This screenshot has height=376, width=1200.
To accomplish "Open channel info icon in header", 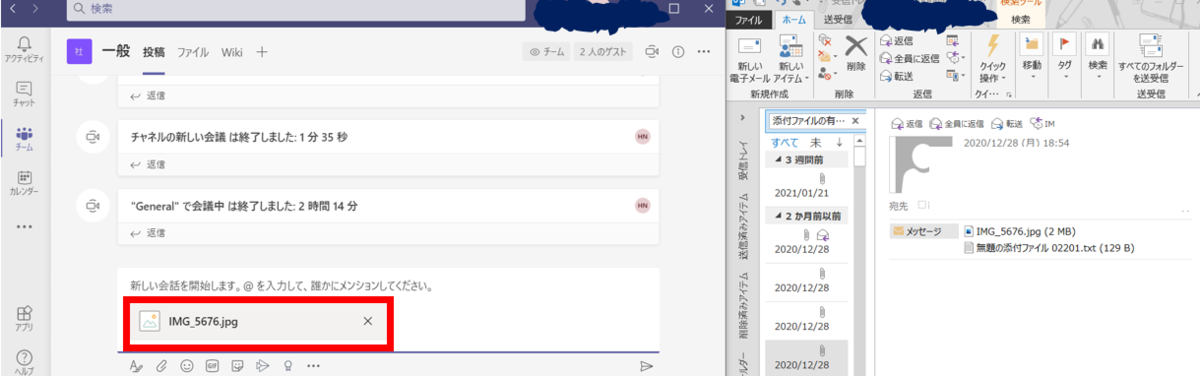I will pyautogui.click(x=678, y=52).
